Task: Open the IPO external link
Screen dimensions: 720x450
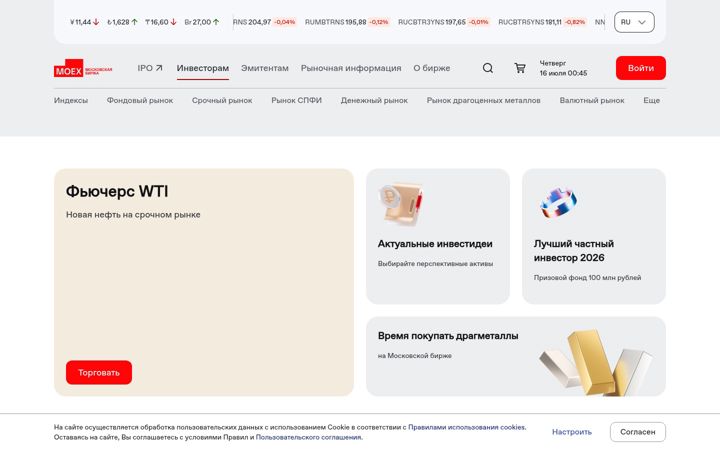Action: click(x=150, y=68)
